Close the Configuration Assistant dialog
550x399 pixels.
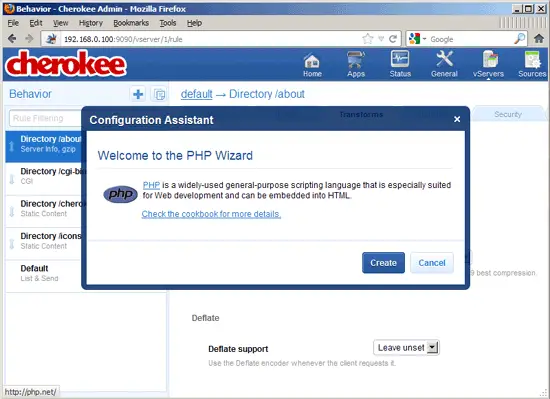pos(457,120)
